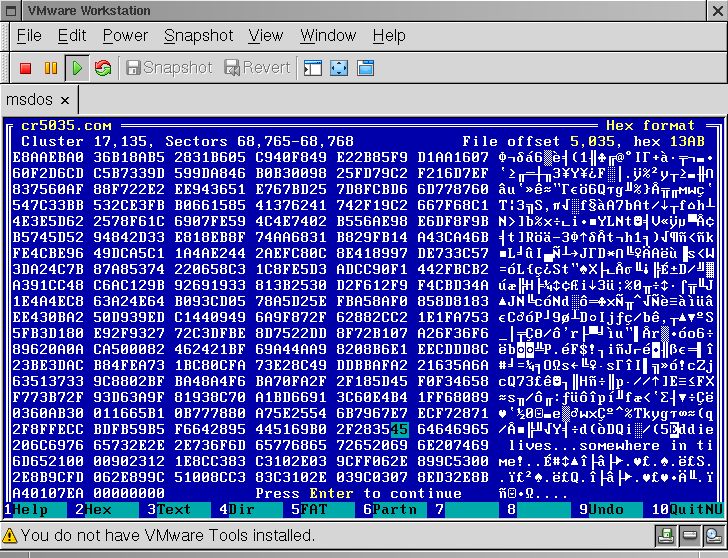Screen dimensions: 728x558
Task: Open the Power menu
Action: pyautogui.click(x=125, y=36)
